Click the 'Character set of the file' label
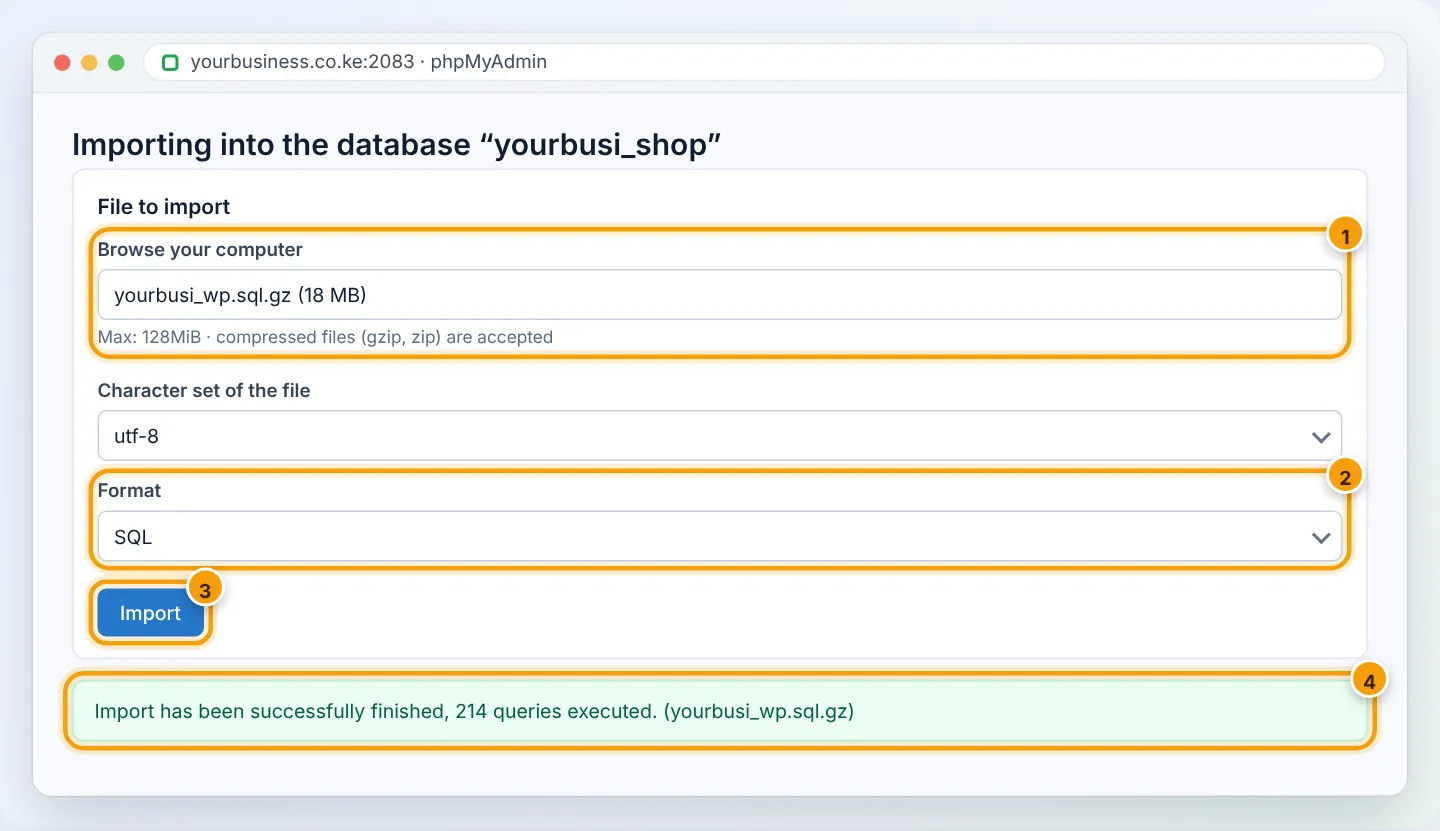Viewport: 1440px width, 831px height. tap(204, 390)
